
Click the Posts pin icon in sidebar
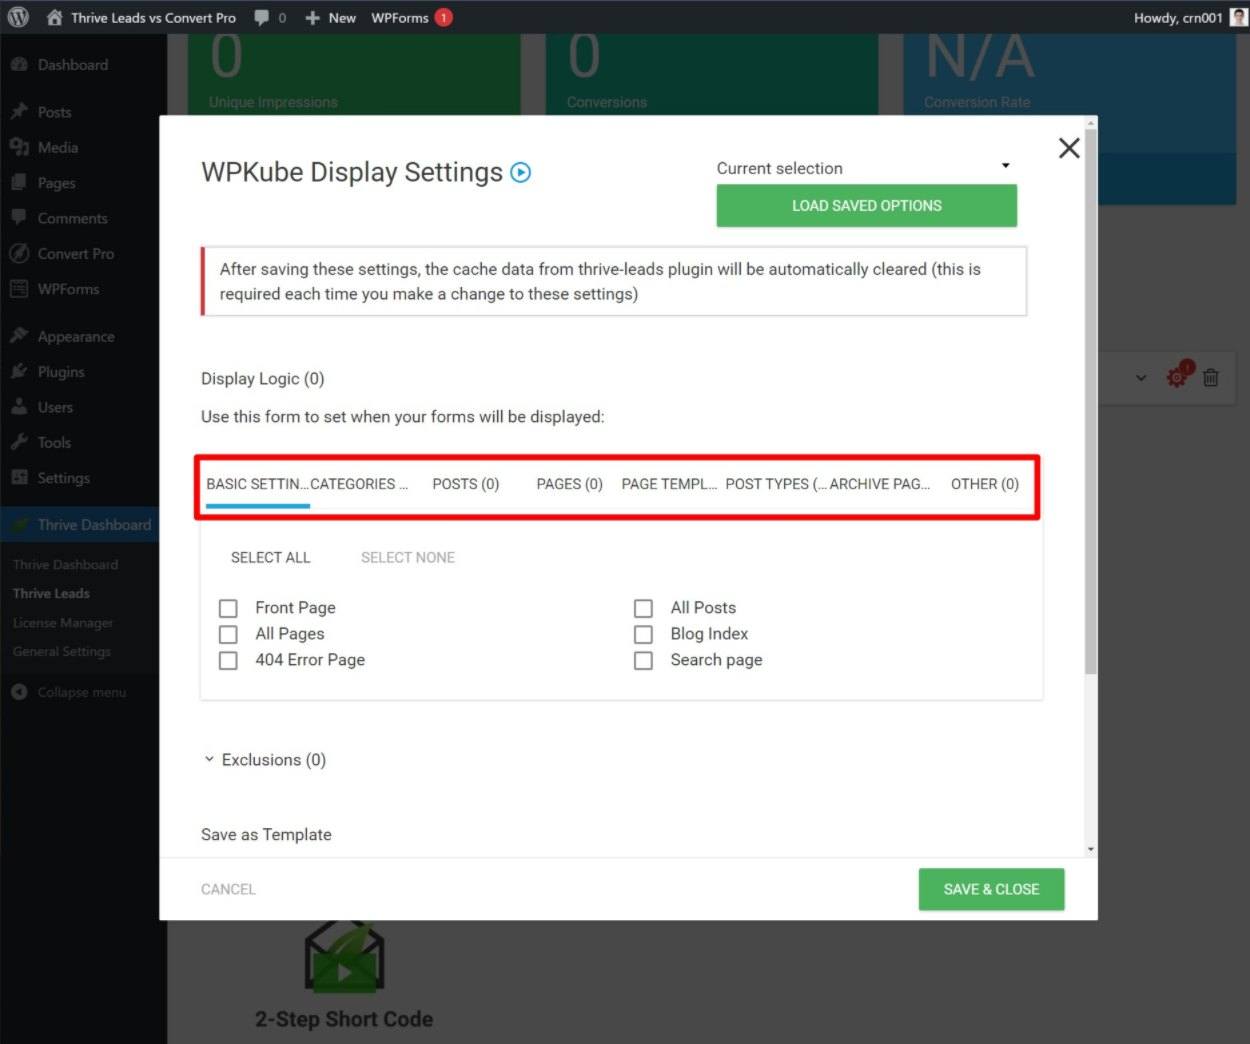click(19, 111)
